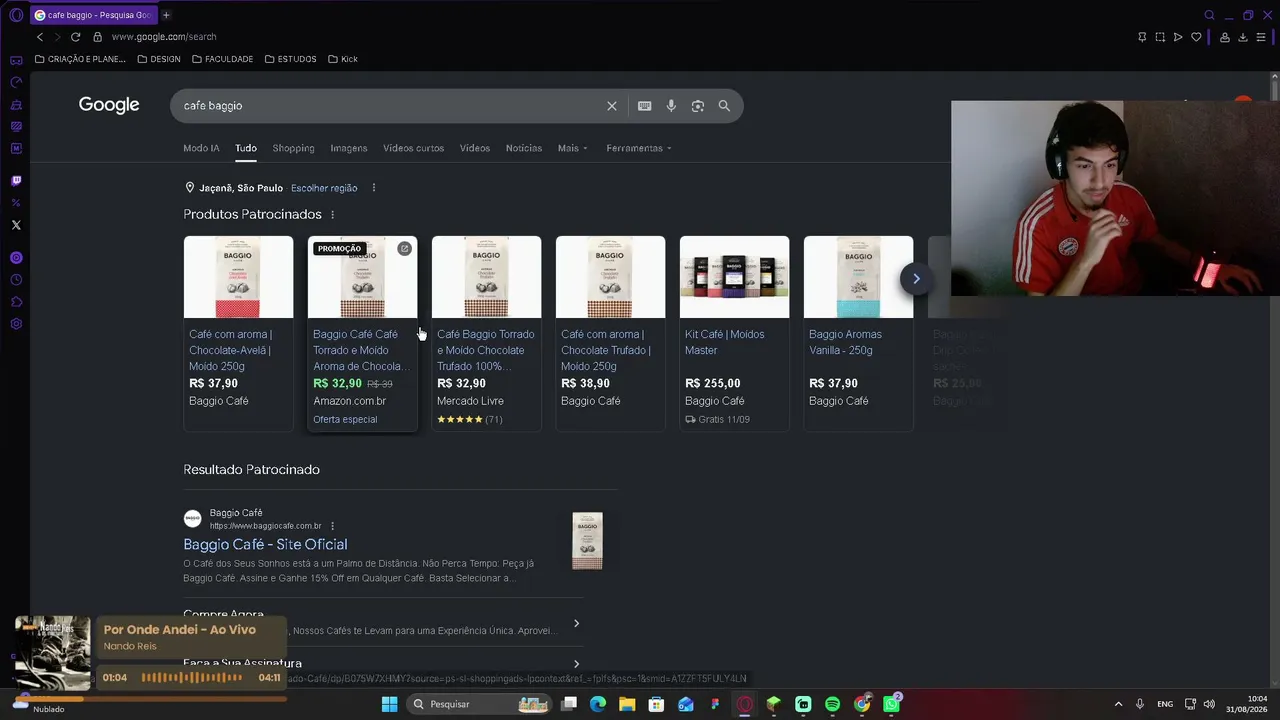Open Baggio Aromas Vanilla 250g product
The image size is (1280, 720).
pyautogui.click(x=858, y=333)
